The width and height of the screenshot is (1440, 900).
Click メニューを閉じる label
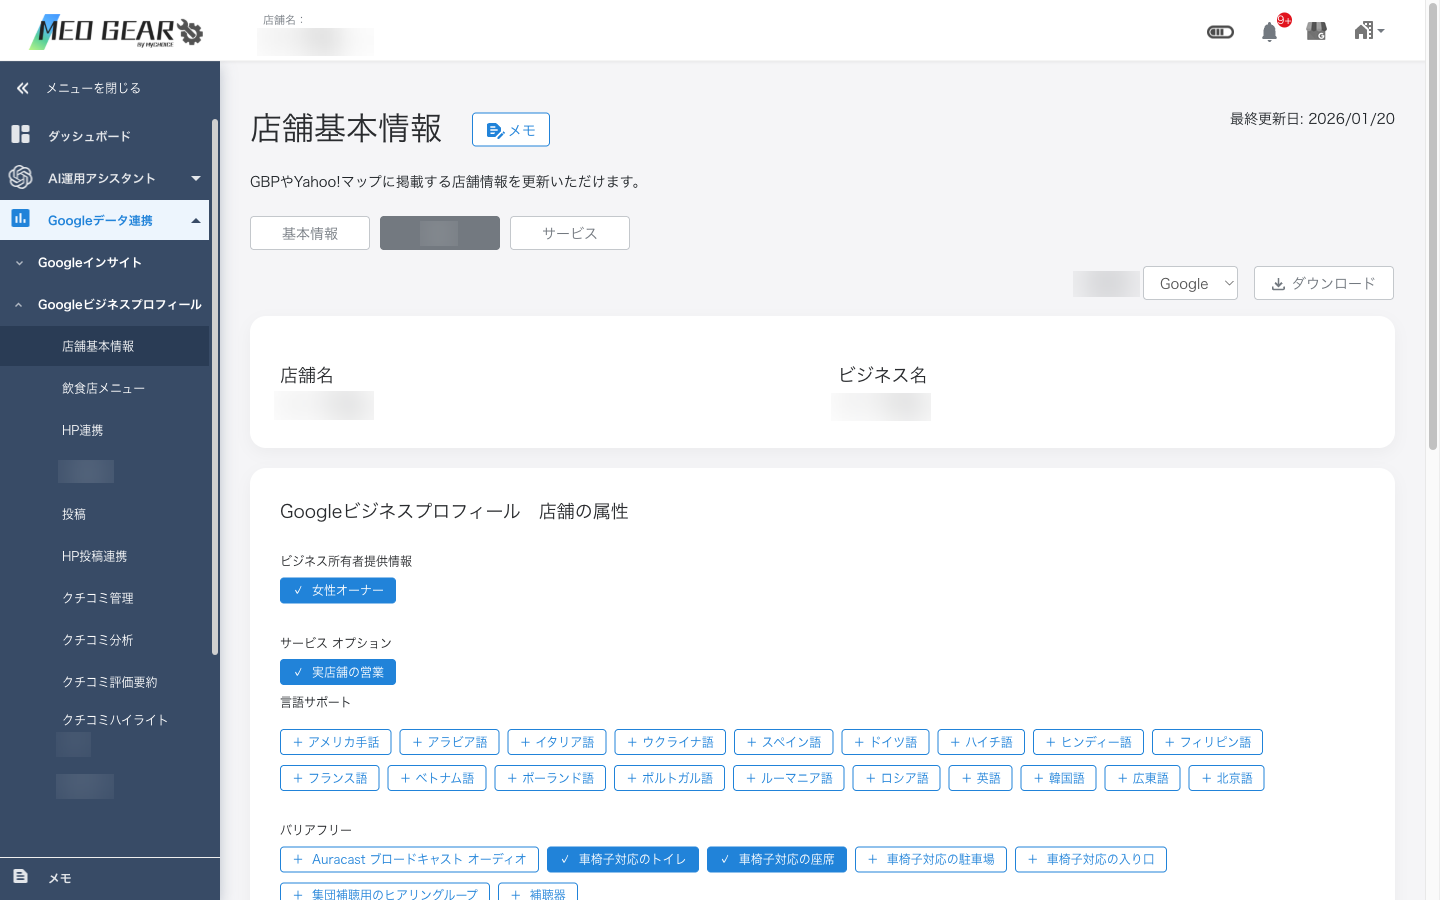click(x=93, y=88)
